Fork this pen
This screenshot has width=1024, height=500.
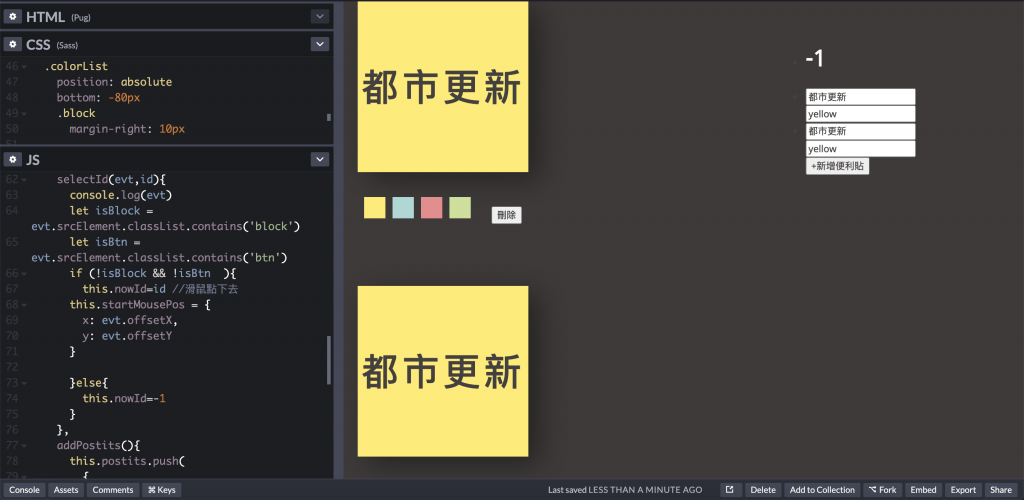882,490
